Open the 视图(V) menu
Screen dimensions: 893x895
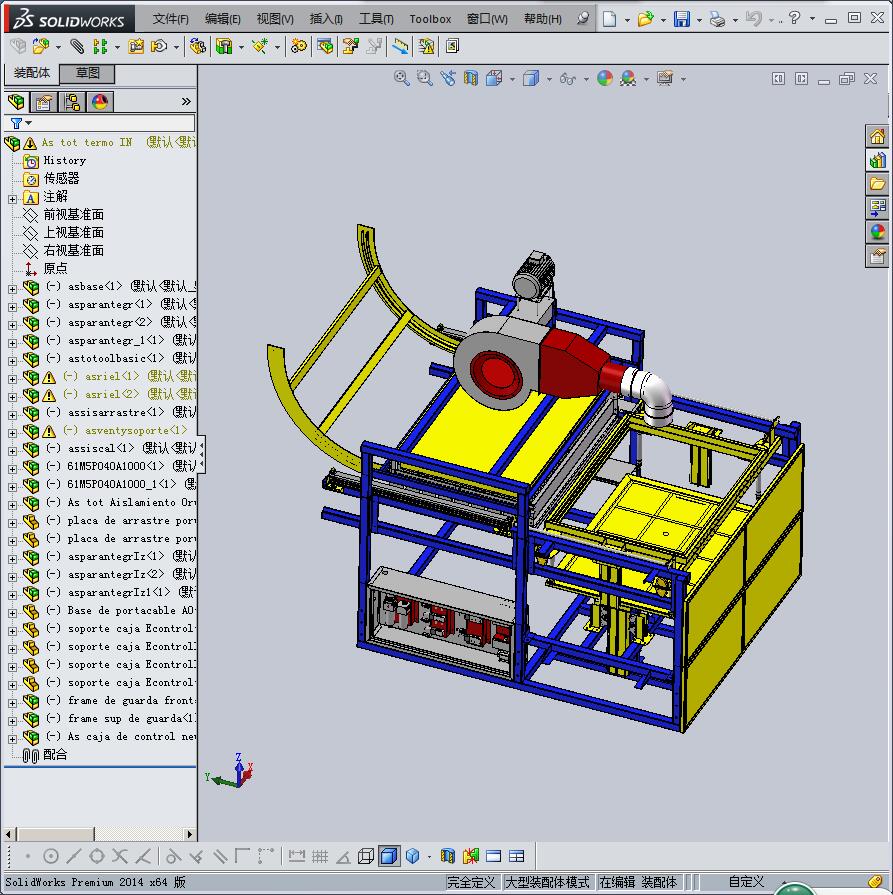click(x=275, y=19)
